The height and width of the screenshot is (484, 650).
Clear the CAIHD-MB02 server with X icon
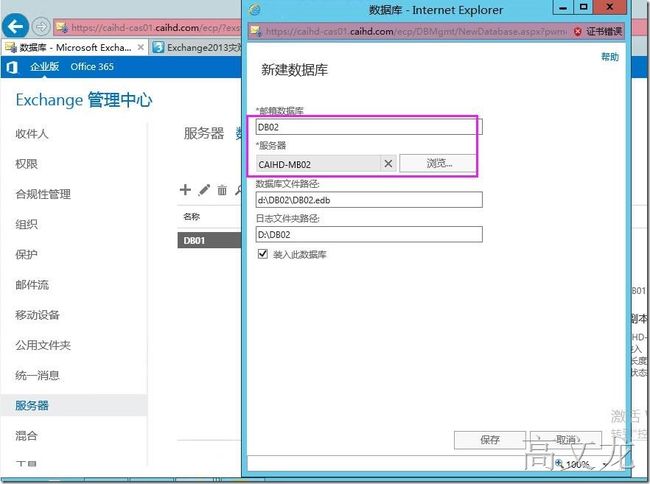tap(388, 164)
